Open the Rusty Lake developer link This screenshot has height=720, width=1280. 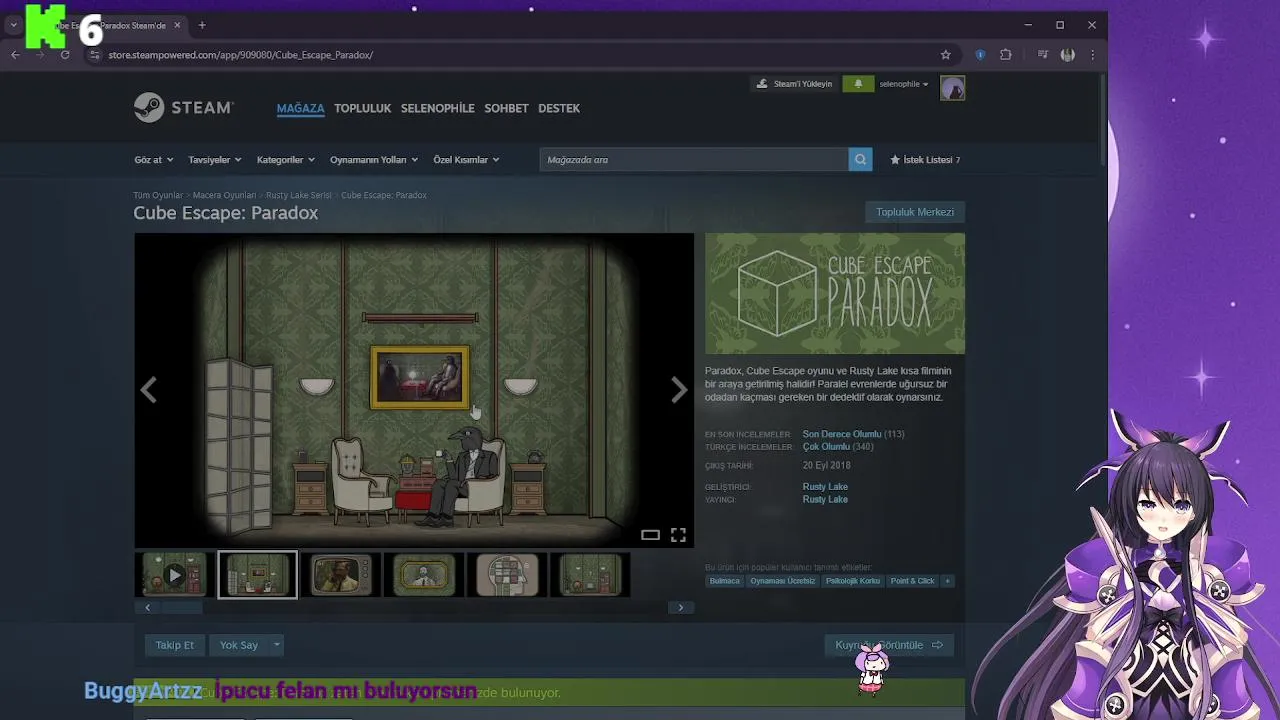(x=825, y=487)
